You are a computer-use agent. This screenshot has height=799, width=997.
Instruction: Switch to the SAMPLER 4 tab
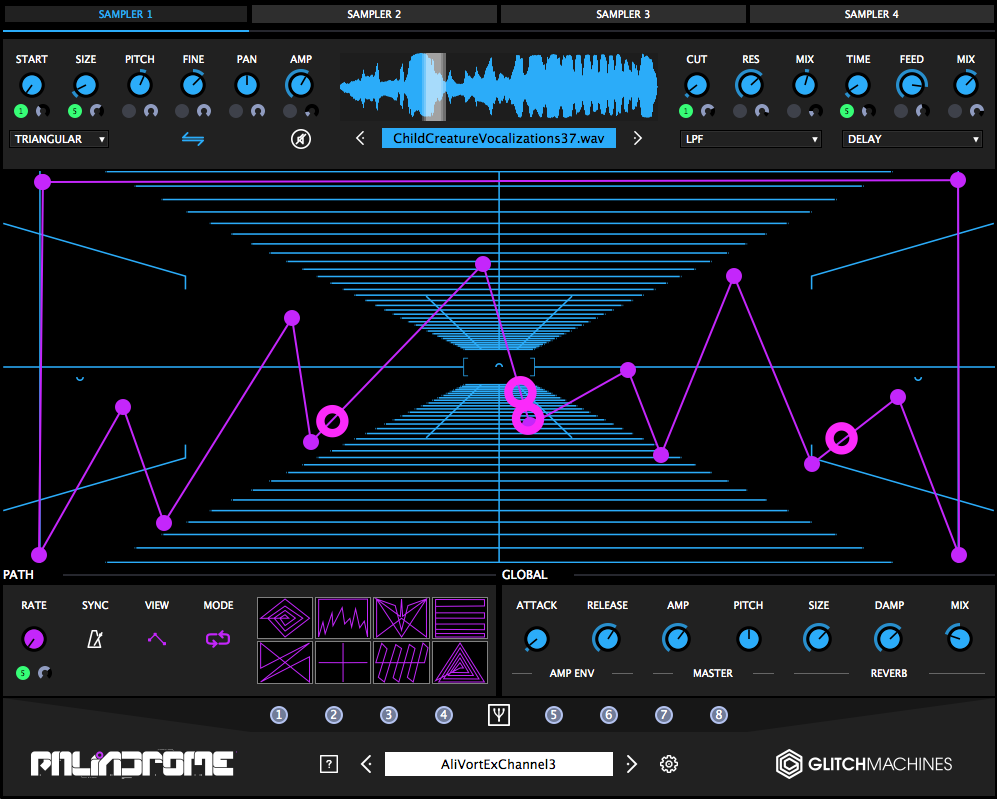coord(871,14)
